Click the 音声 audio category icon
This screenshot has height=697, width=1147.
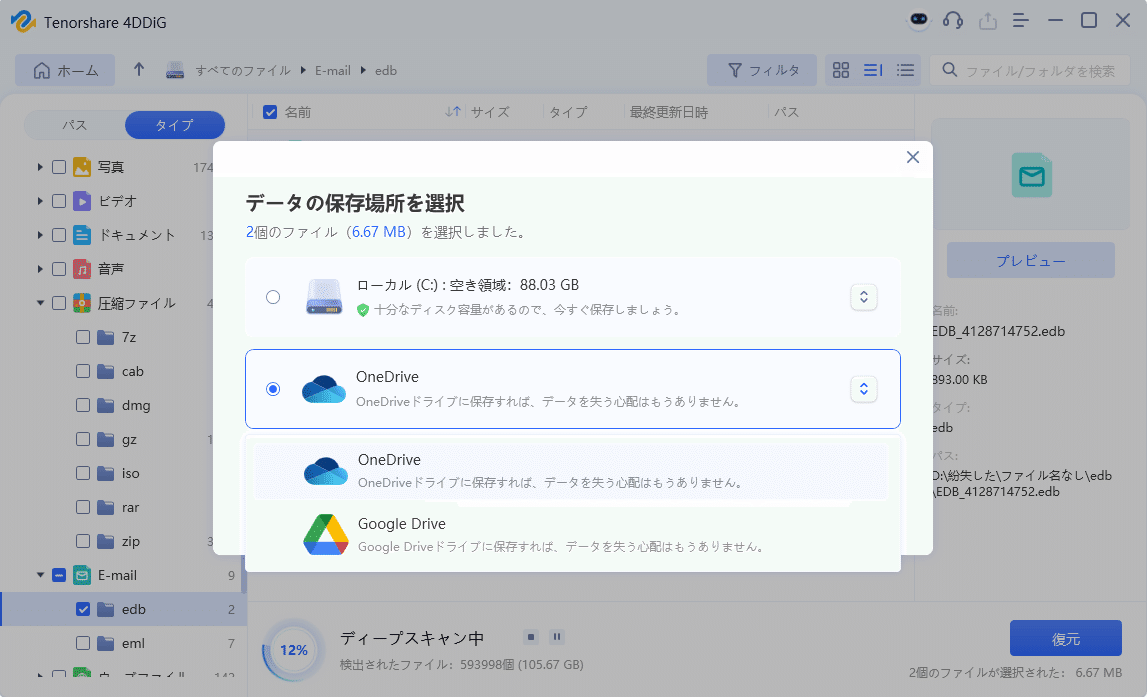click(82, 268)
